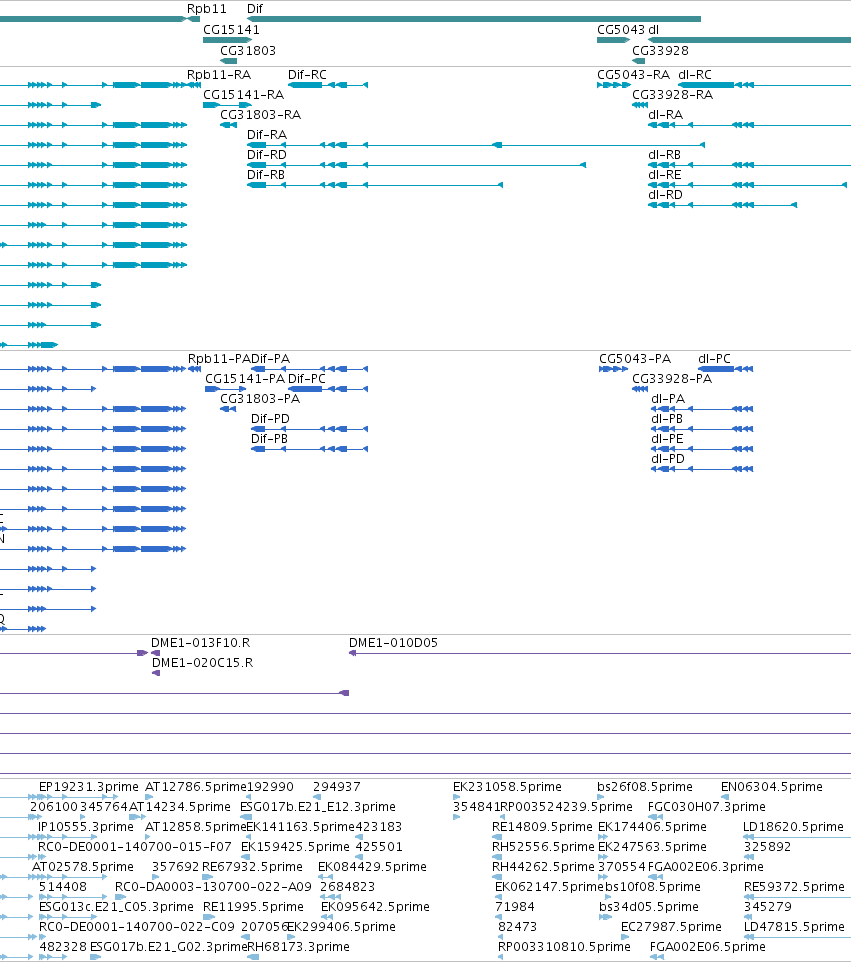Click the CG33928 gene label

(660, 50)
